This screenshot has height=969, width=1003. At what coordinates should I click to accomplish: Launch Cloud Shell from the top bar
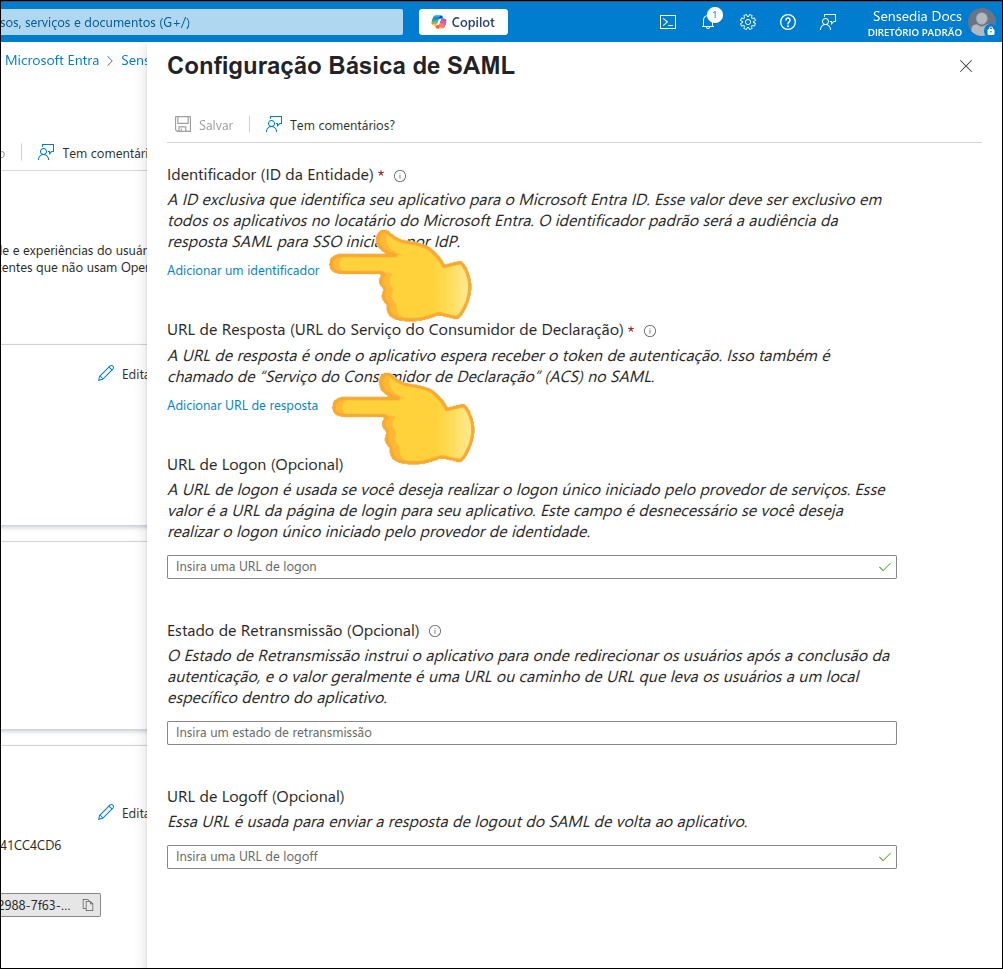667,21
